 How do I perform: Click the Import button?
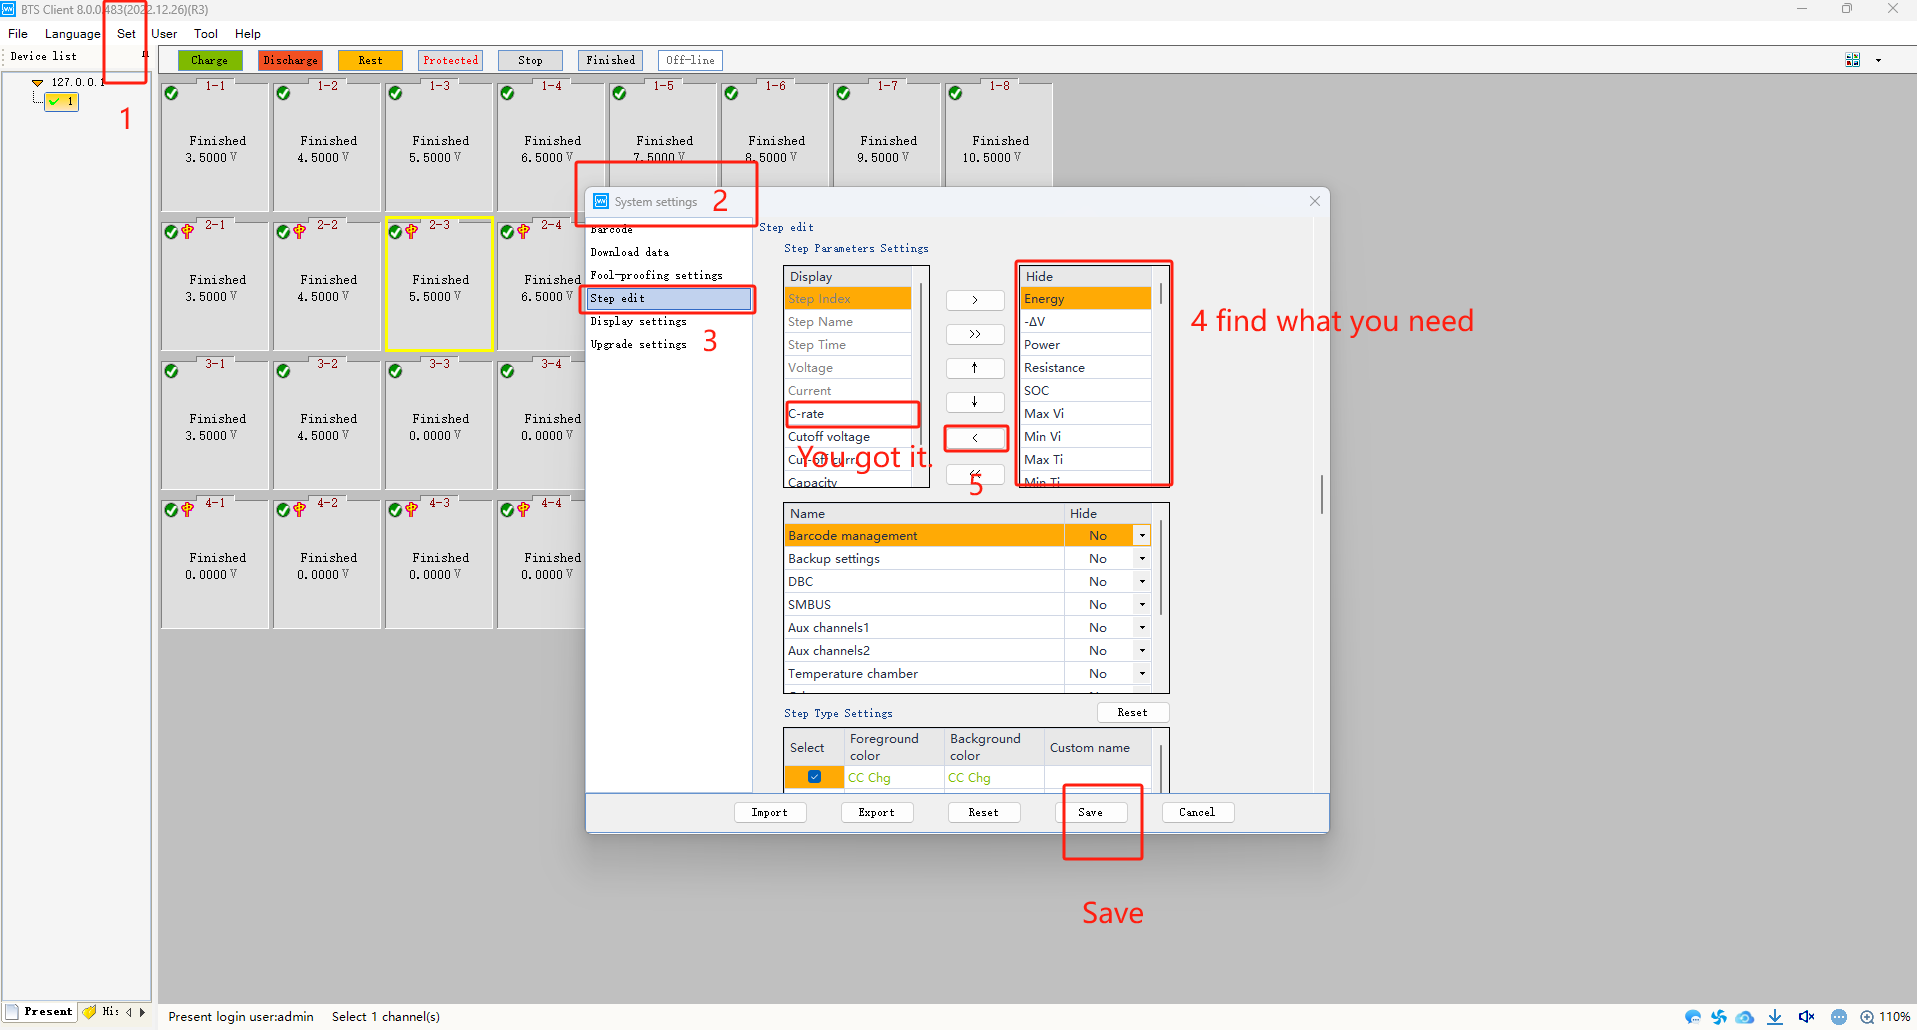(x=770, y=812)
